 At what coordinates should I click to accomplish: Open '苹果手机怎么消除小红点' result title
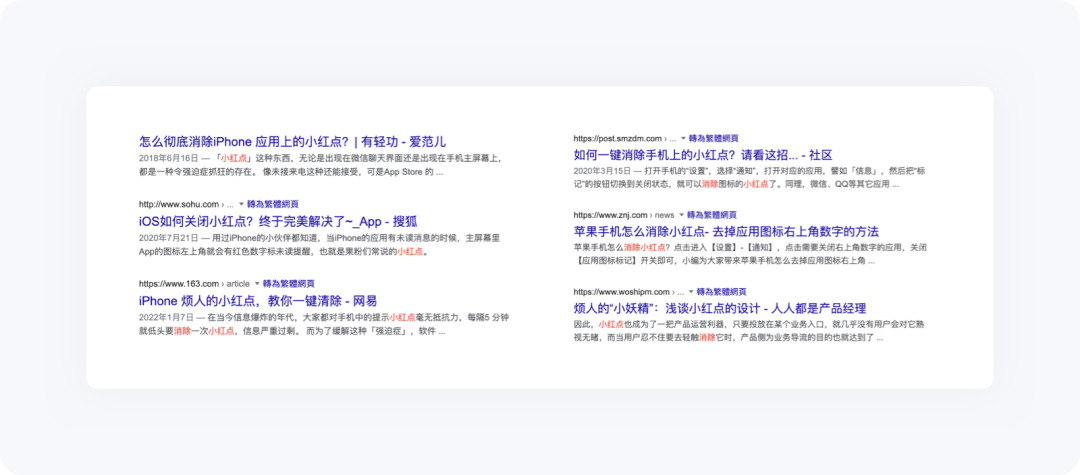tap(726, 231)
